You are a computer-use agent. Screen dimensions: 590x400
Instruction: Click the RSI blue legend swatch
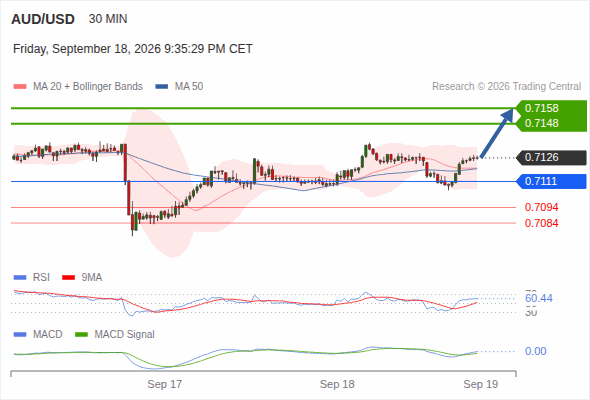coord(20,278)
